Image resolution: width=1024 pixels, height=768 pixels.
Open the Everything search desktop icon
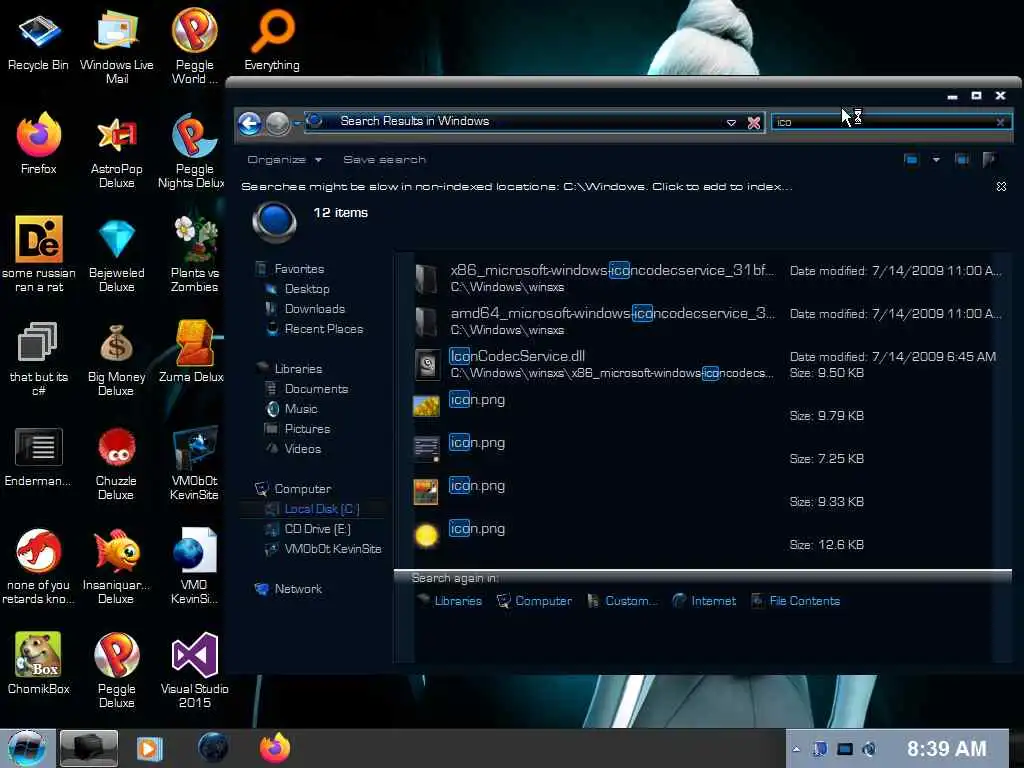point(272,39)
